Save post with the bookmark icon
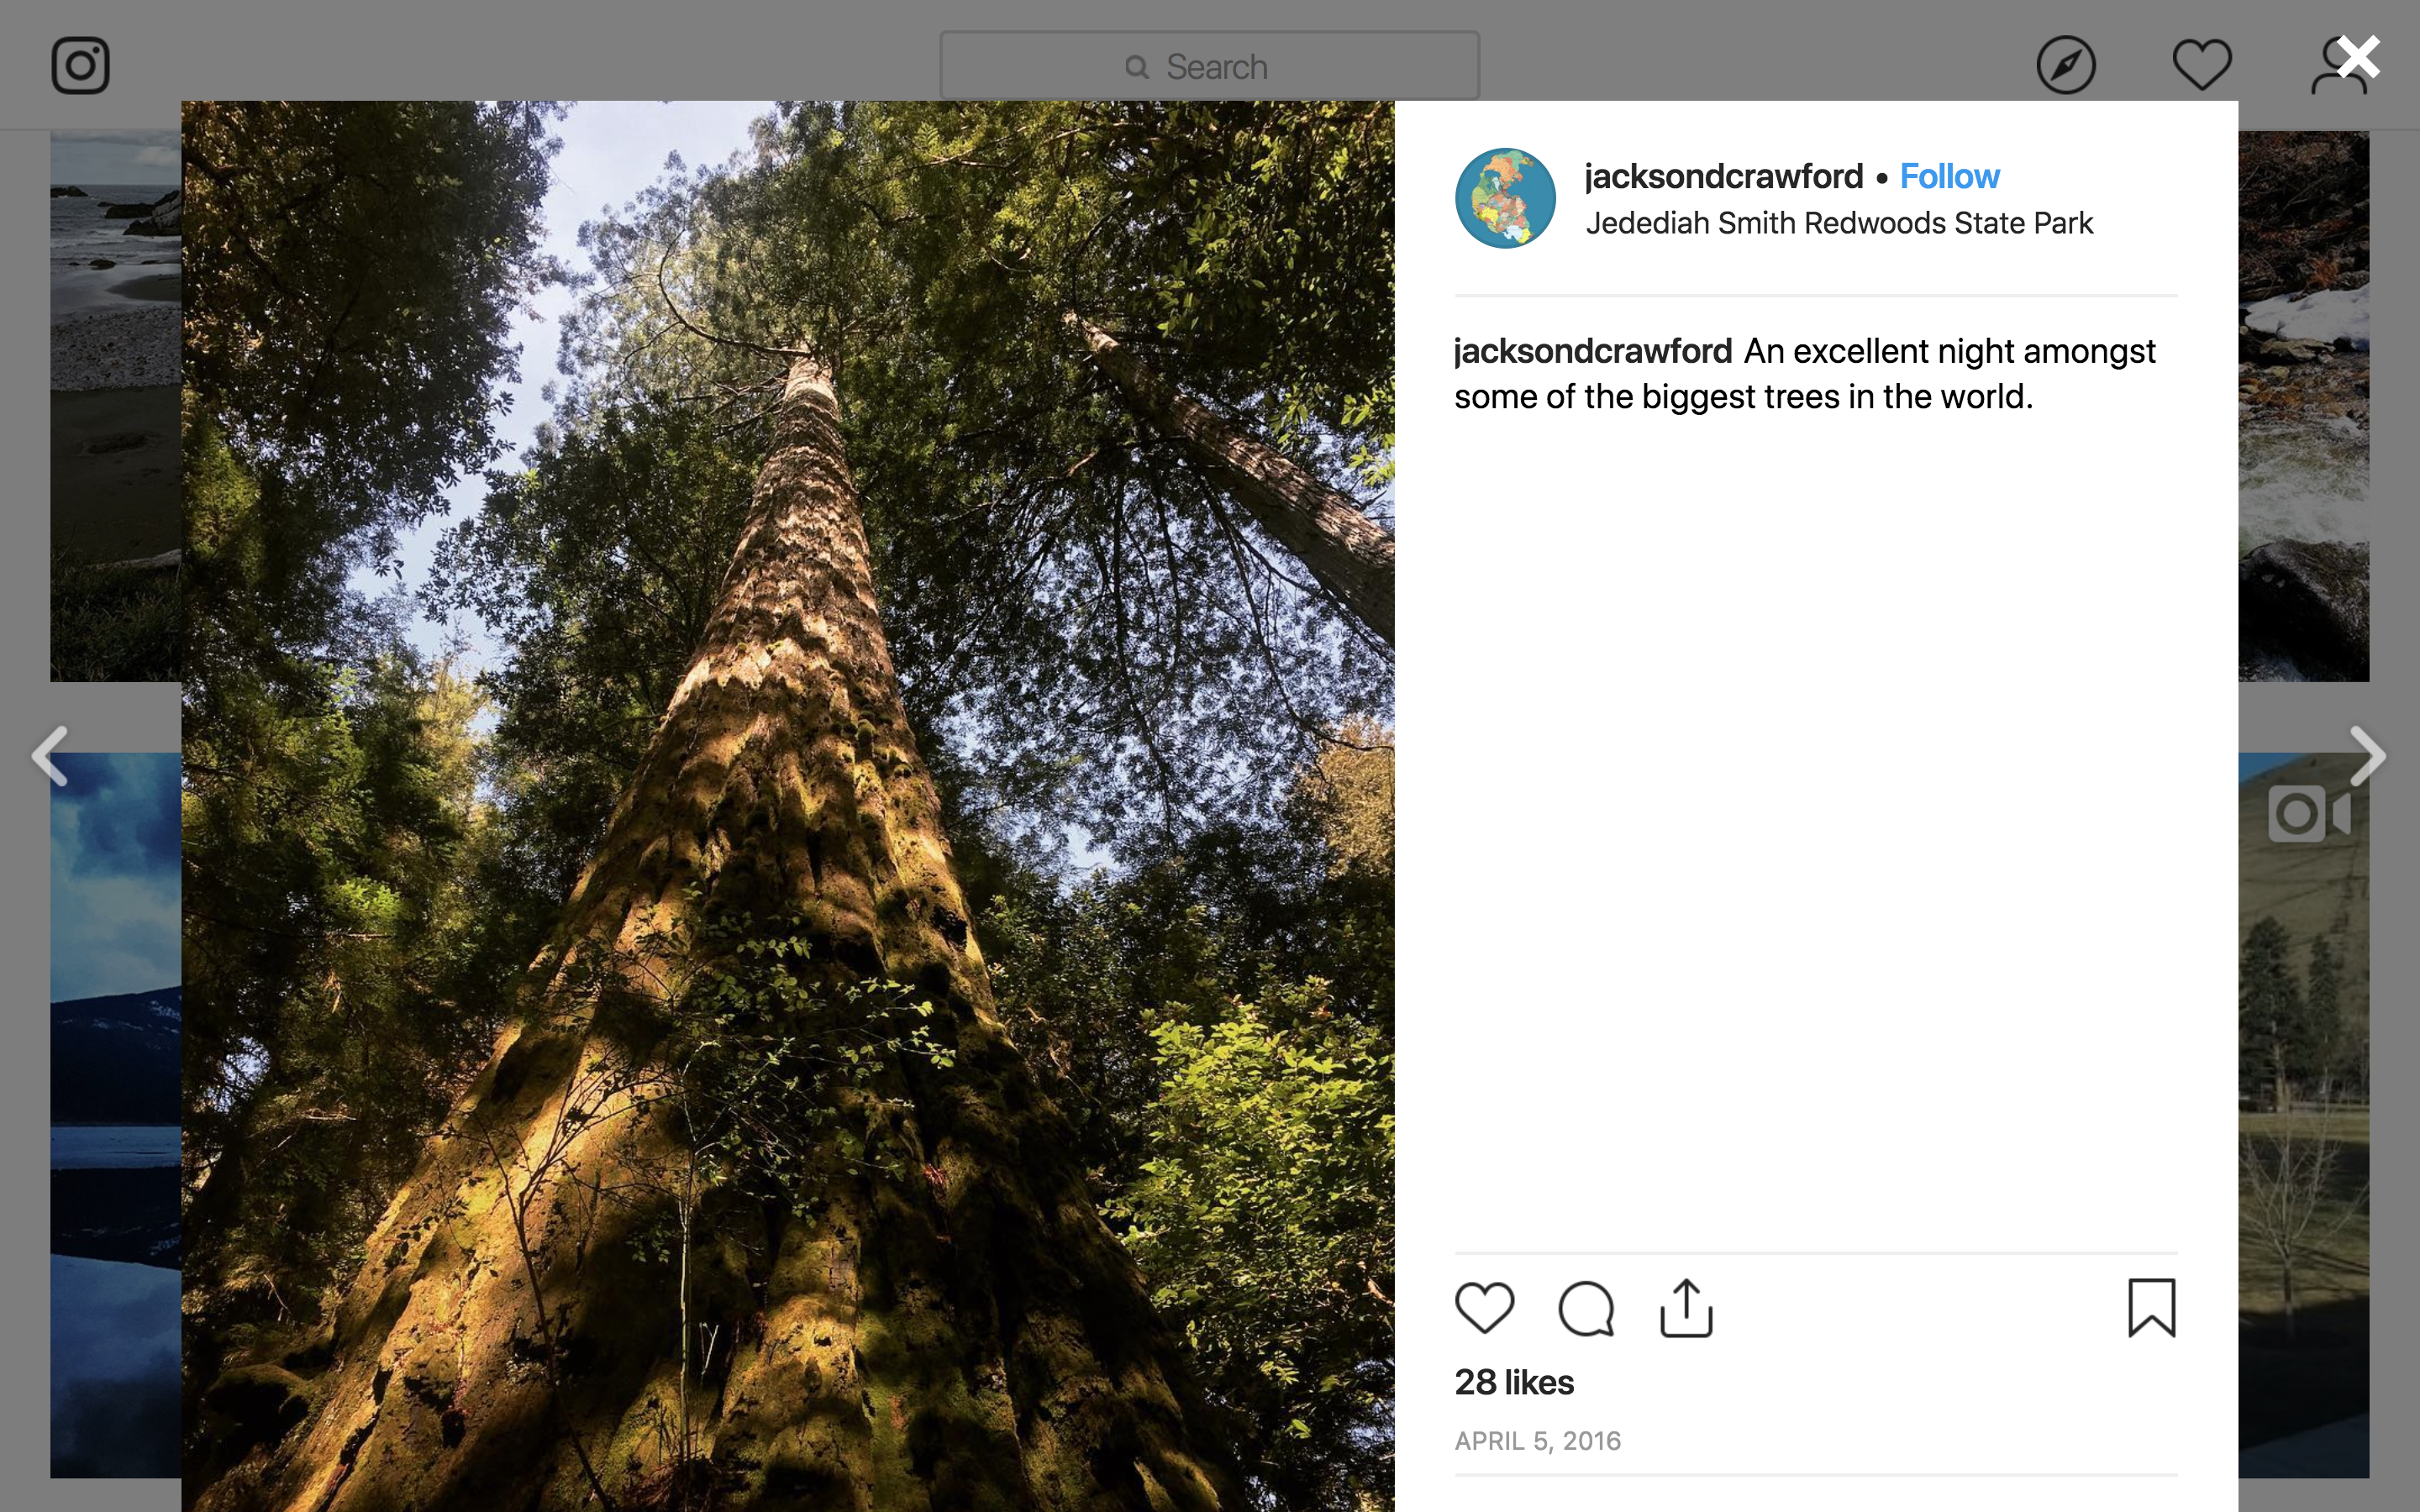 (2151, 1307)
